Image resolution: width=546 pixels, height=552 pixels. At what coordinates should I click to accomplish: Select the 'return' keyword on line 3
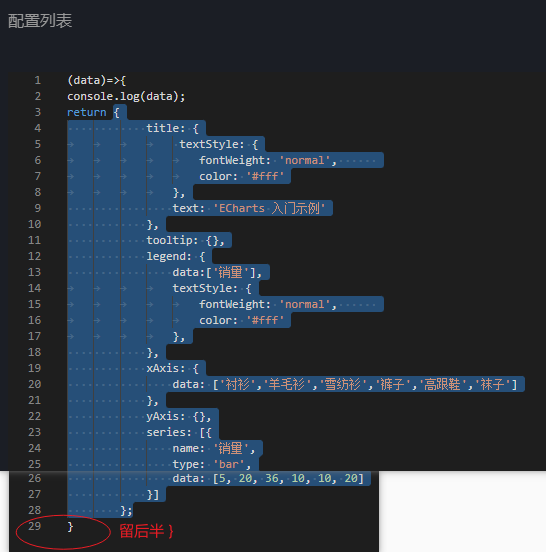(87, 112)
